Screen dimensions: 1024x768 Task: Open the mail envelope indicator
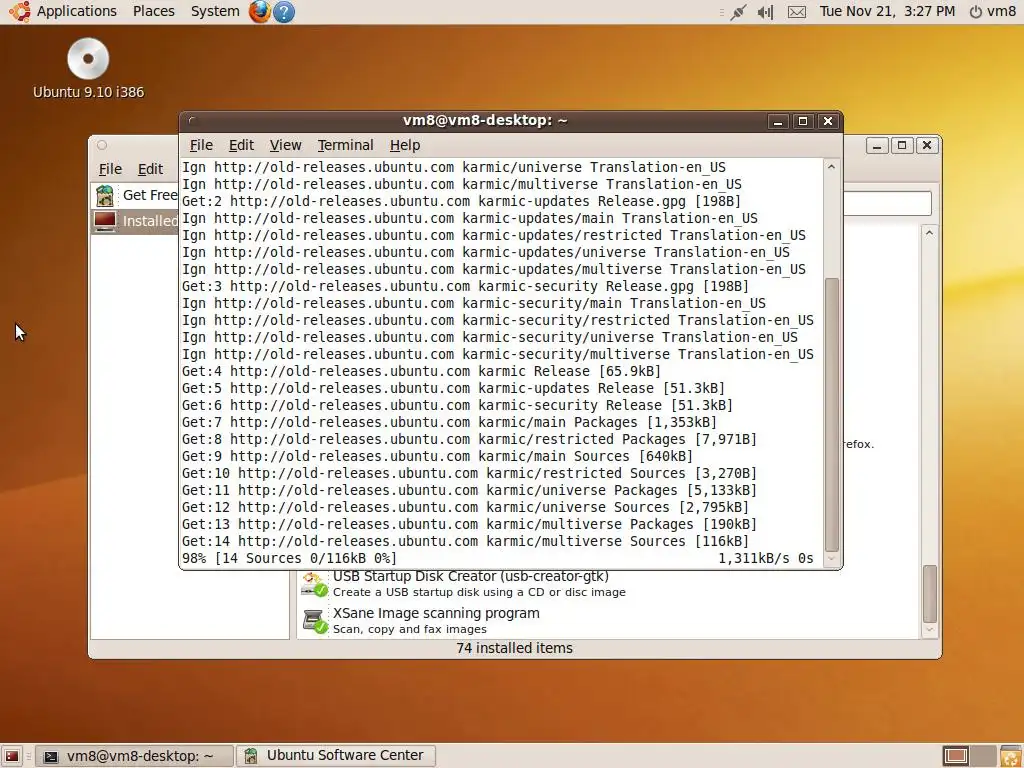[x=797, y=12]
